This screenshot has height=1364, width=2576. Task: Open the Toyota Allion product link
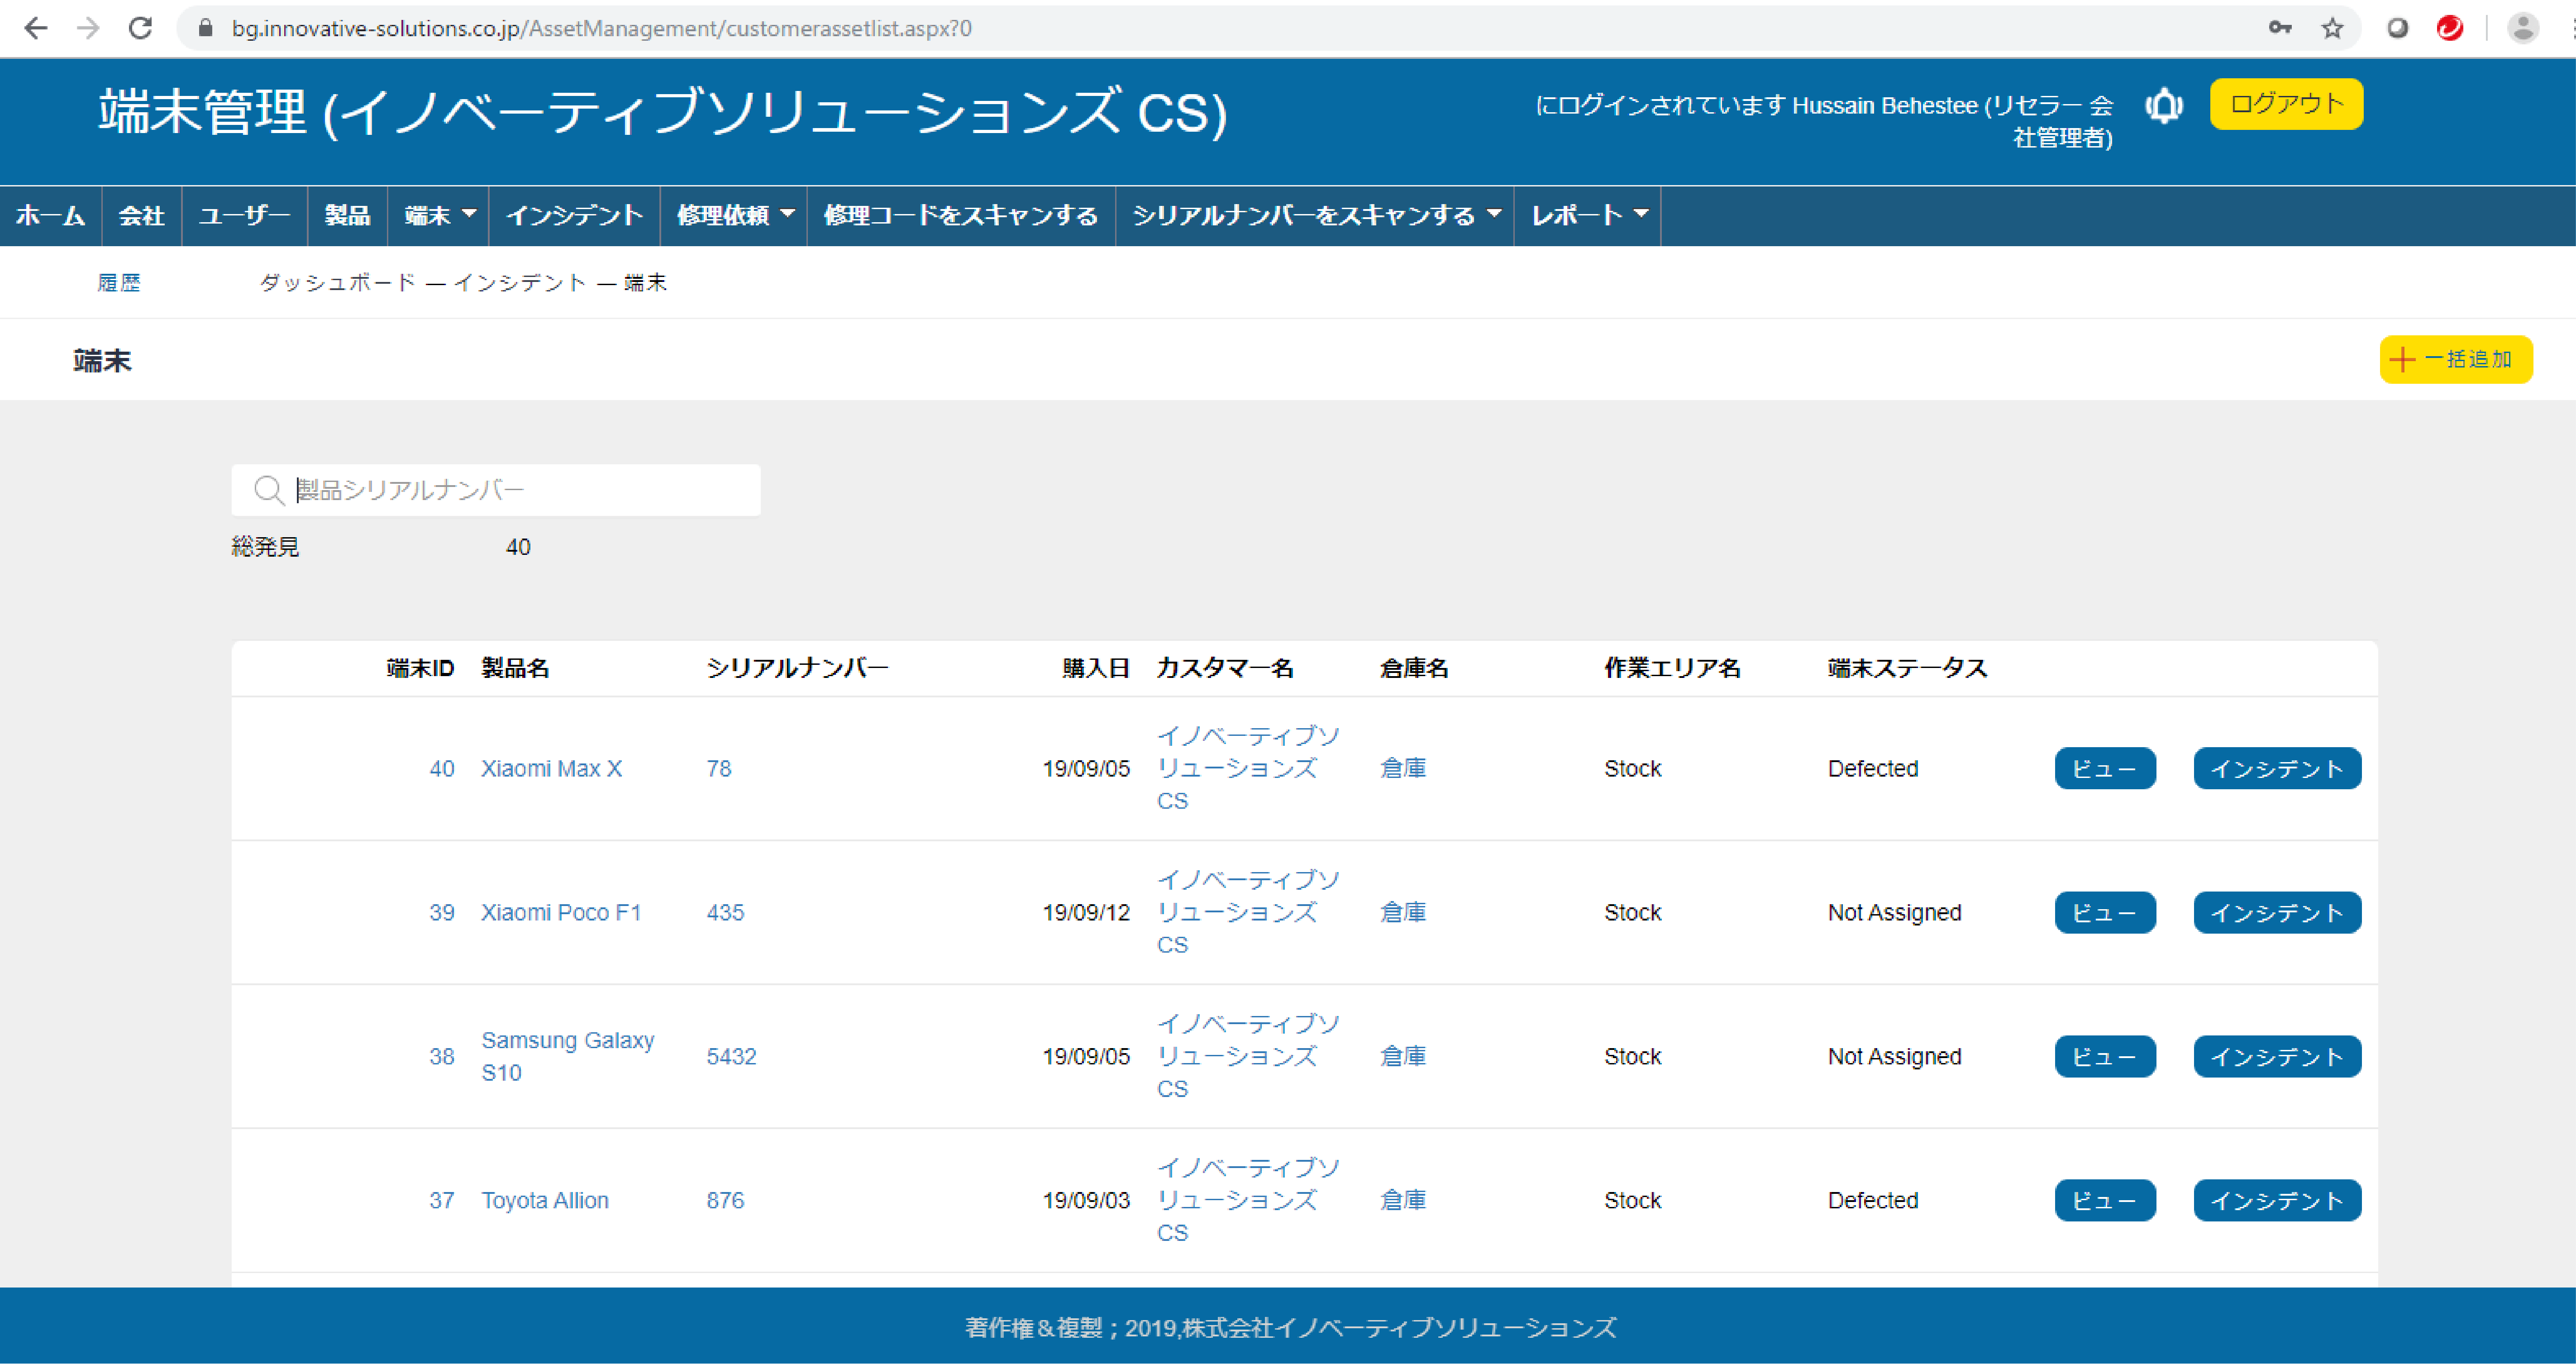(x=545, y=1200)
